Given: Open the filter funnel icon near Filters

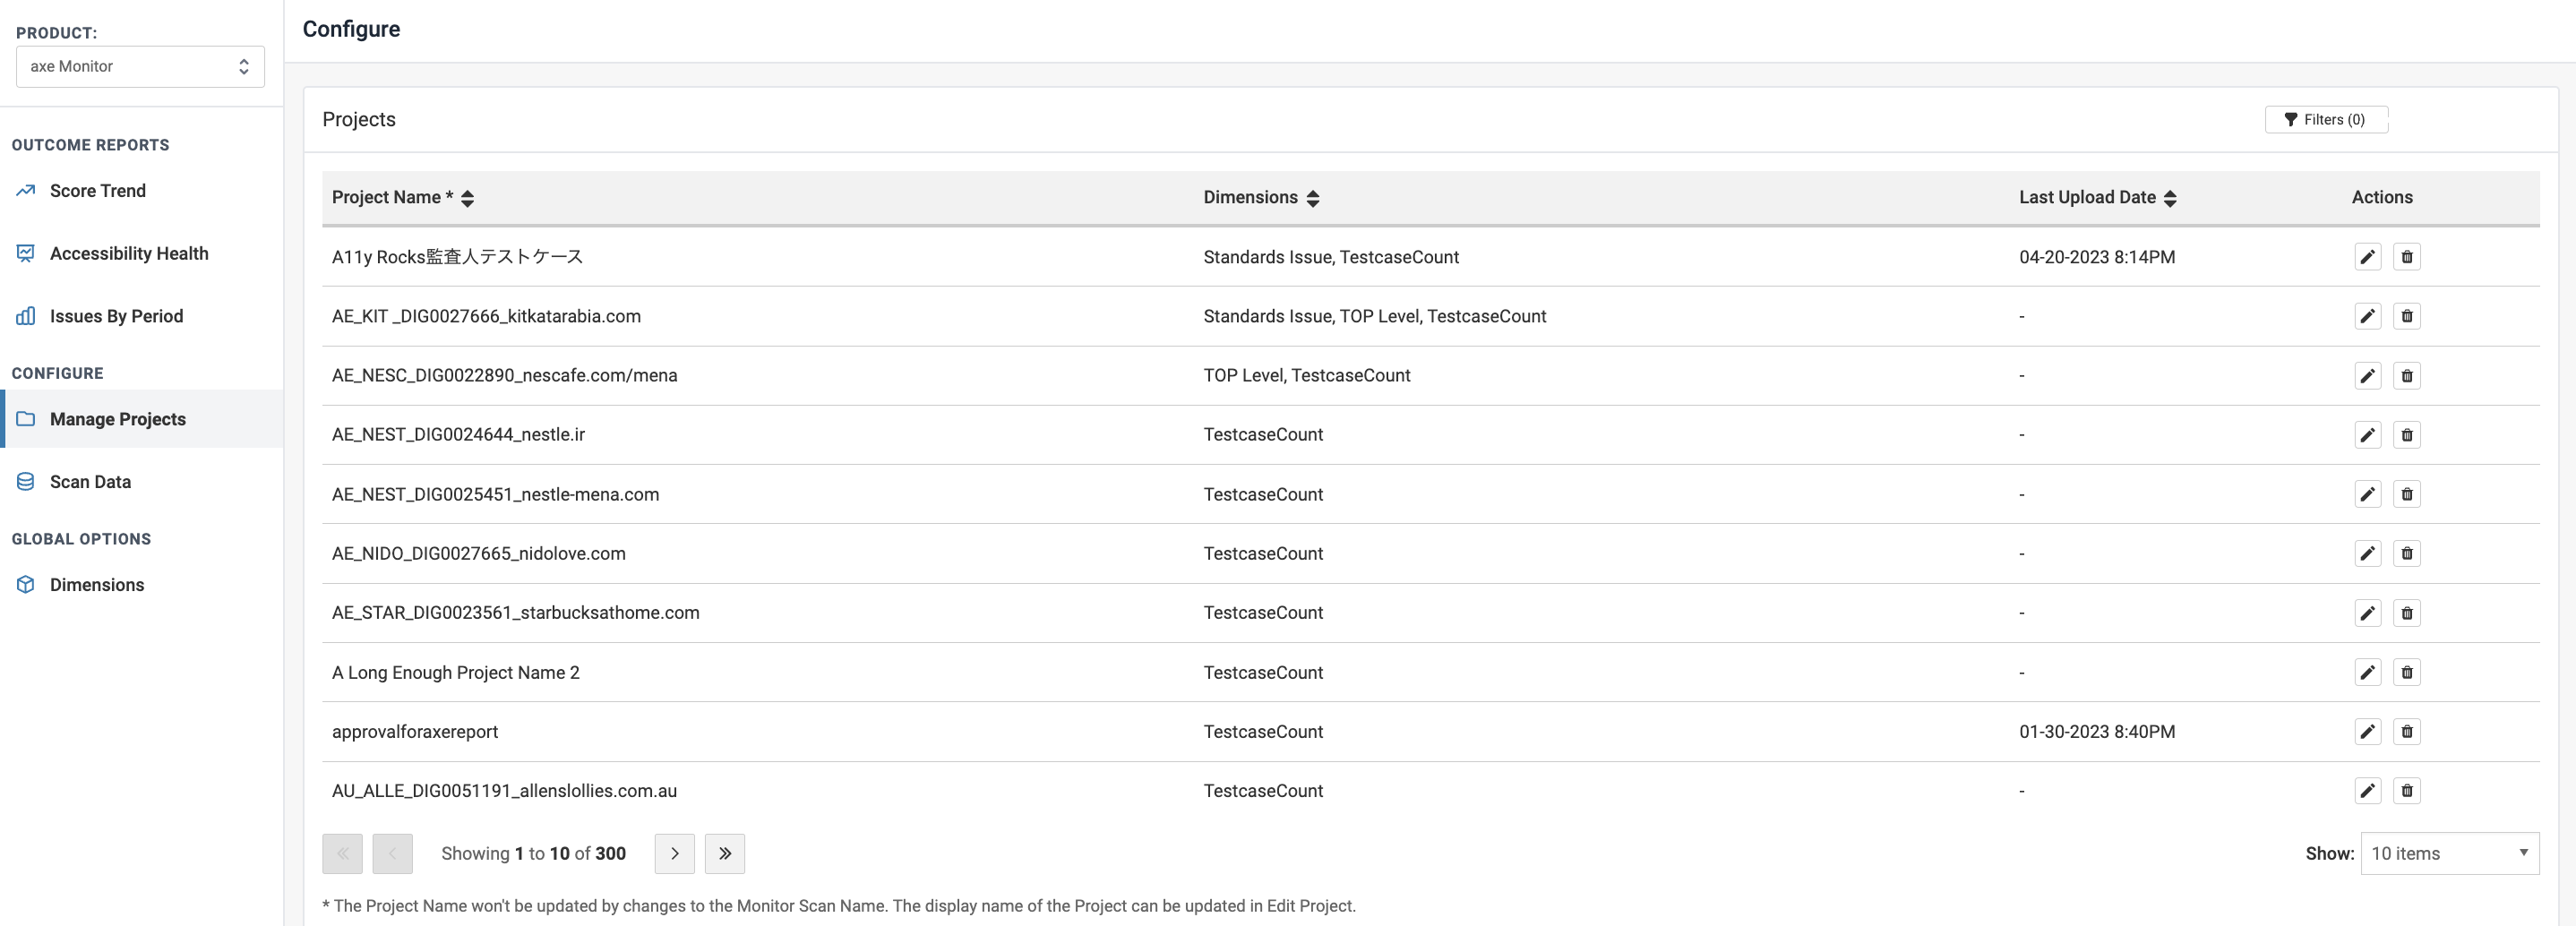Looking at the screenshot, I should 2291,119.
